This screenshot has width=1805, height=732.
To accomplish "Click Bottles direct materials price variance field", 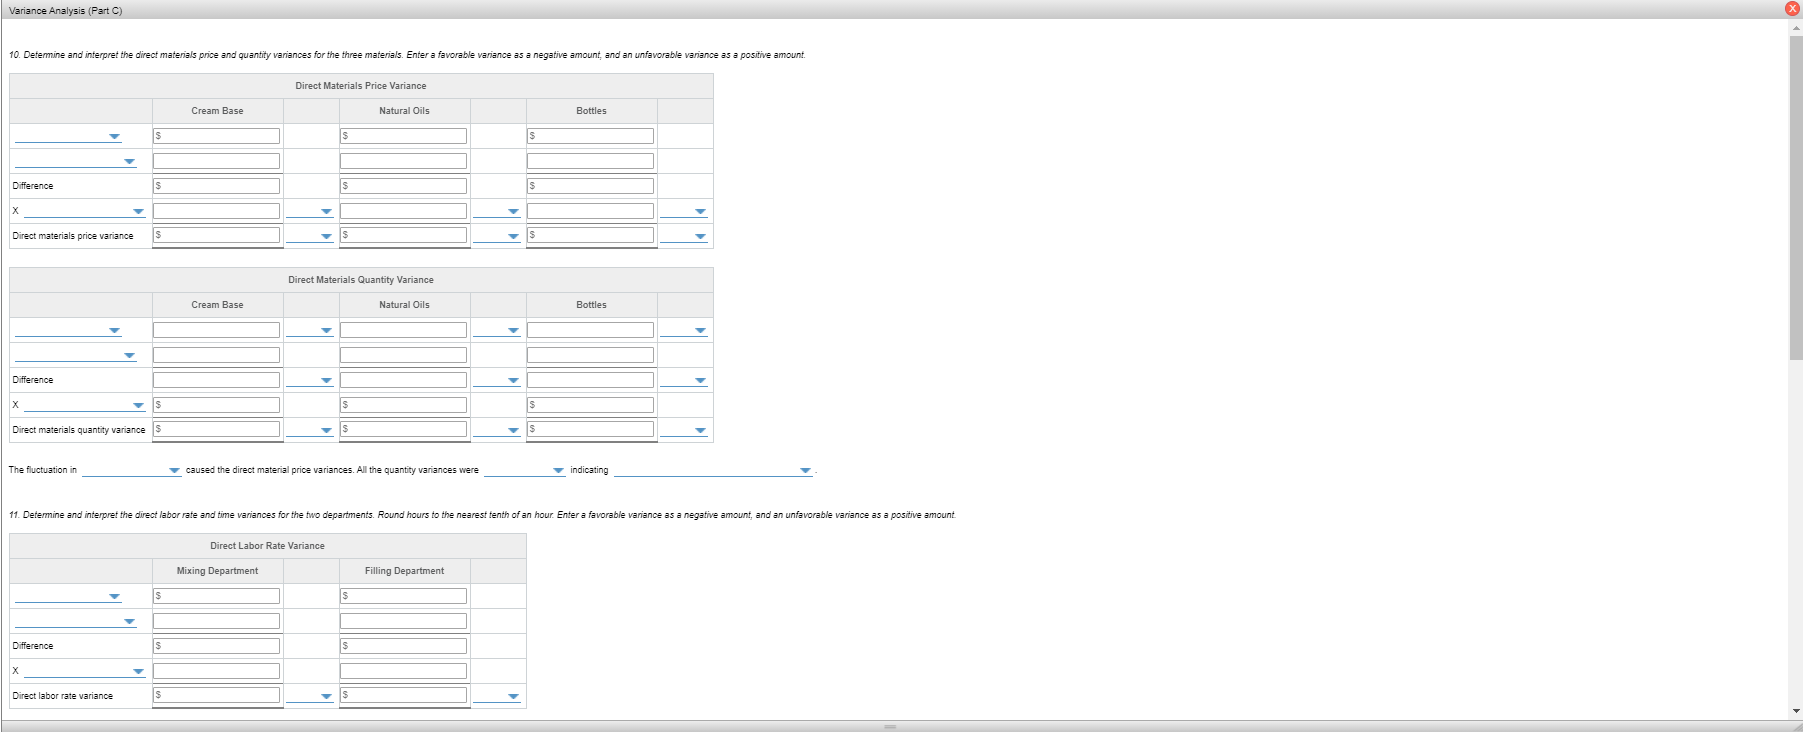I will pyautogui.click(x=590, y=235).
